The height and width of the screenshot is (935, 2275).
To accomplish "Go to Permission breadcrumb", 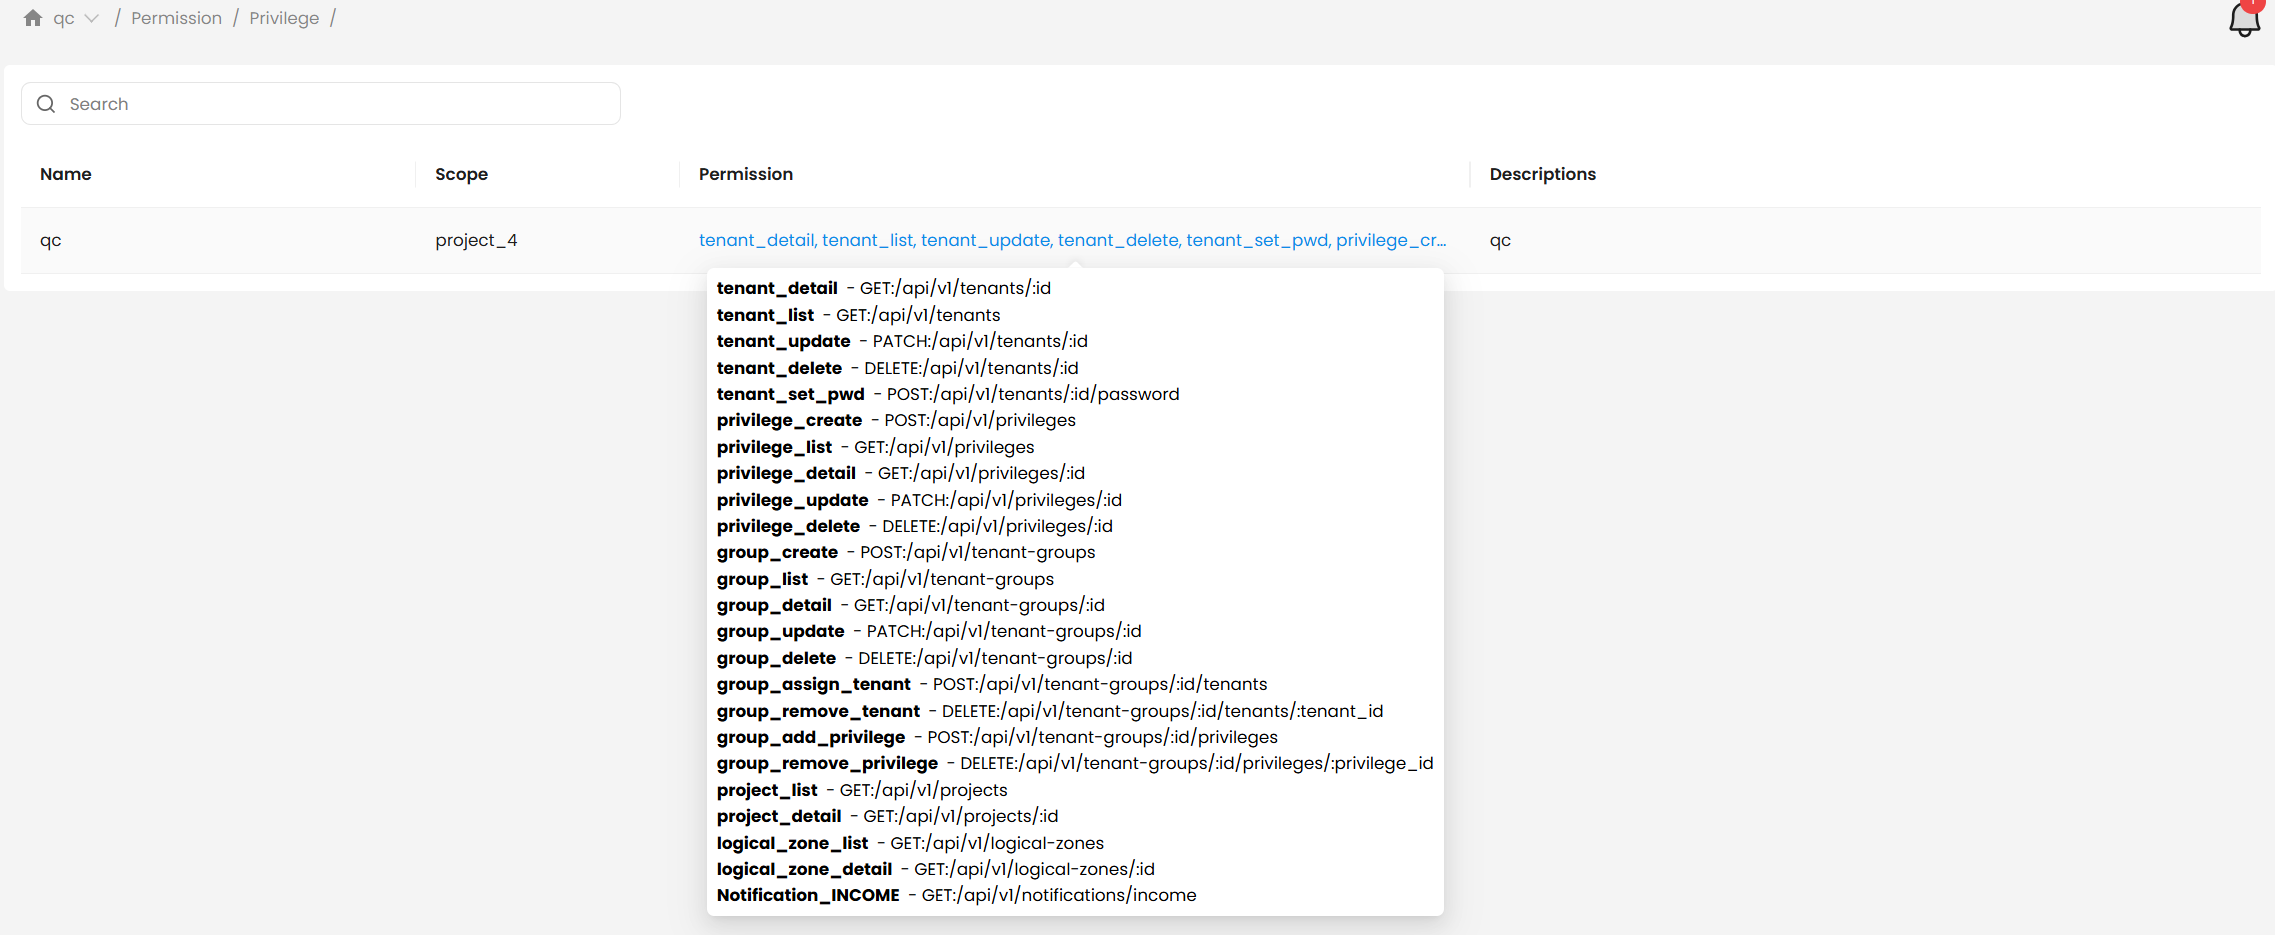I will pos(176,18).
